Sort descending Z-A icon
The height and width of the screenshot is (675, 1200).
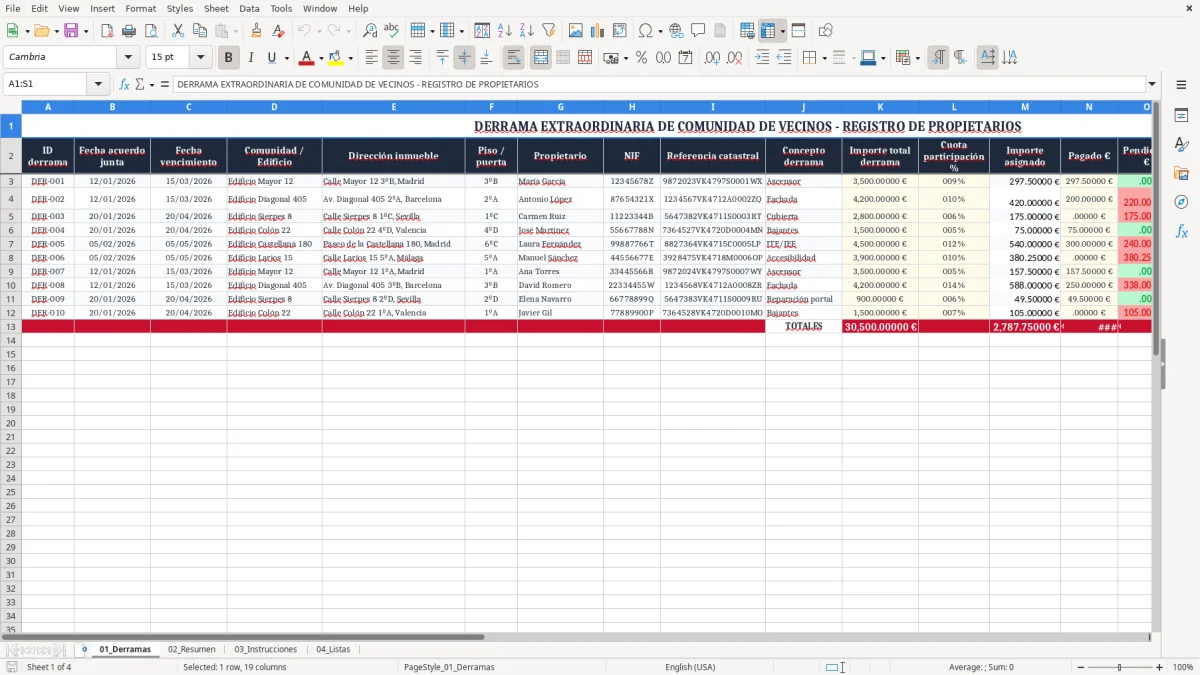(526, 31)
